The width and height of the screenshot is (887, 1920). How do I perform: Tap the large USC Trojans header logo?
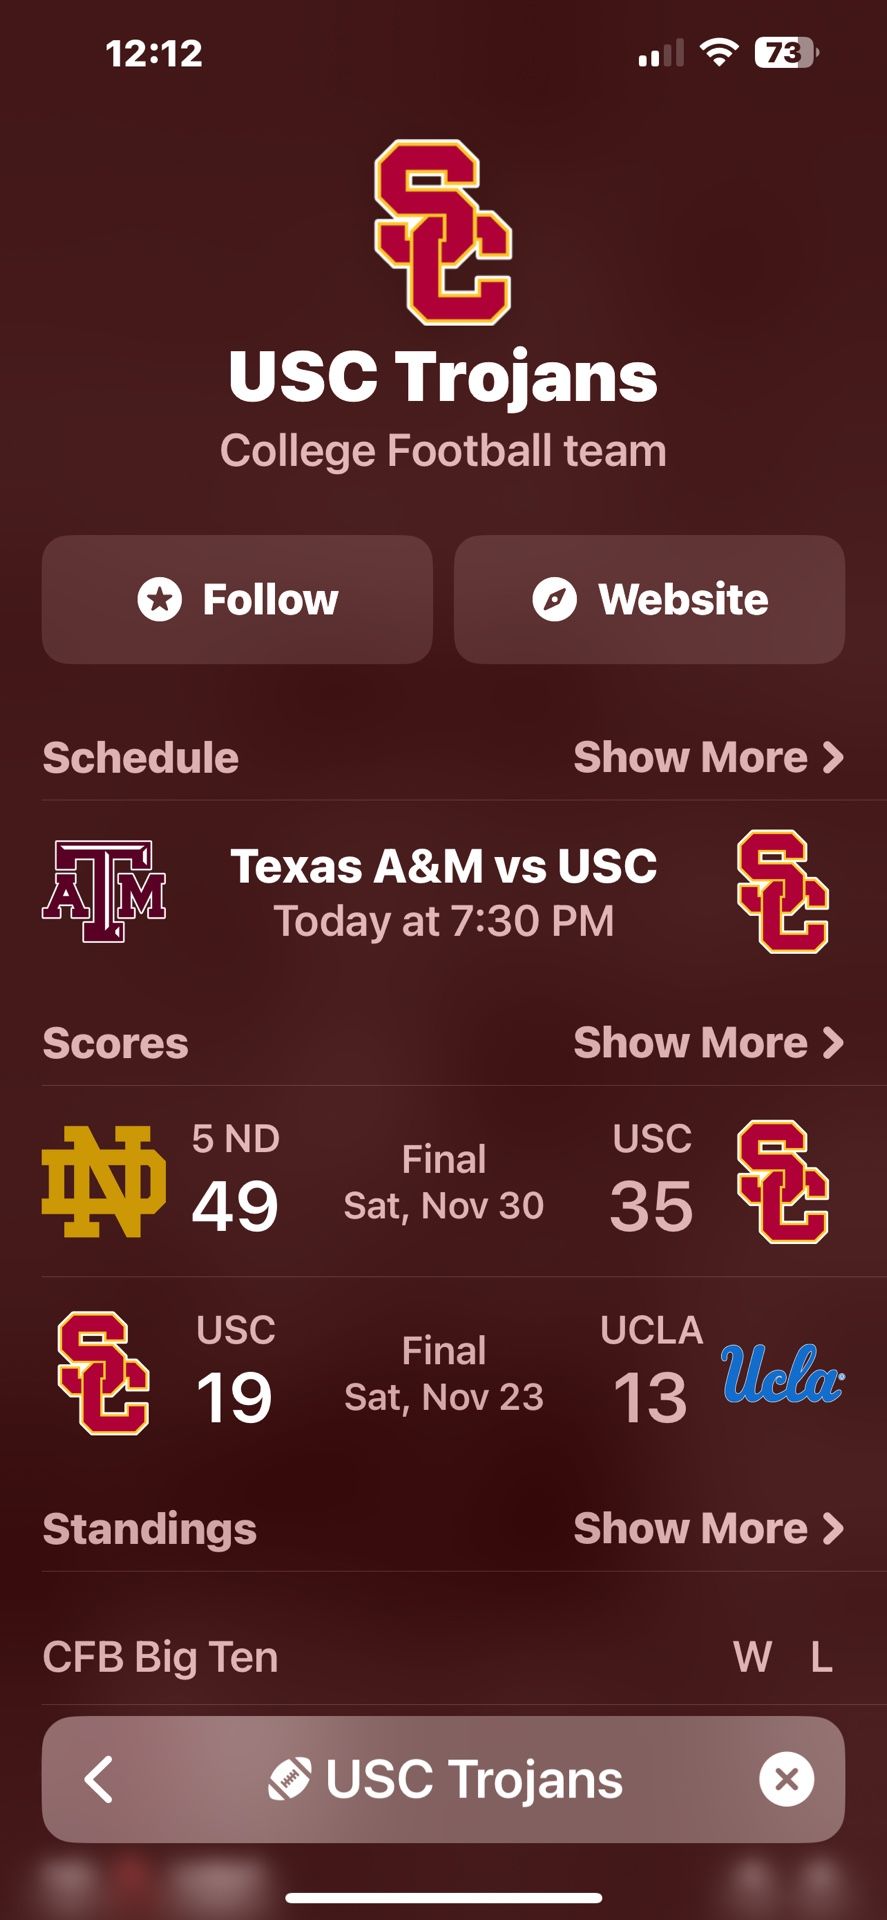click(x=443, y=232)
